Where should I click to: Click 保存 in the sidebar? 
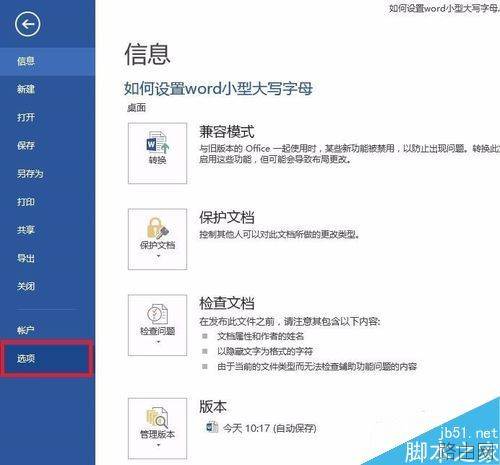47,145
